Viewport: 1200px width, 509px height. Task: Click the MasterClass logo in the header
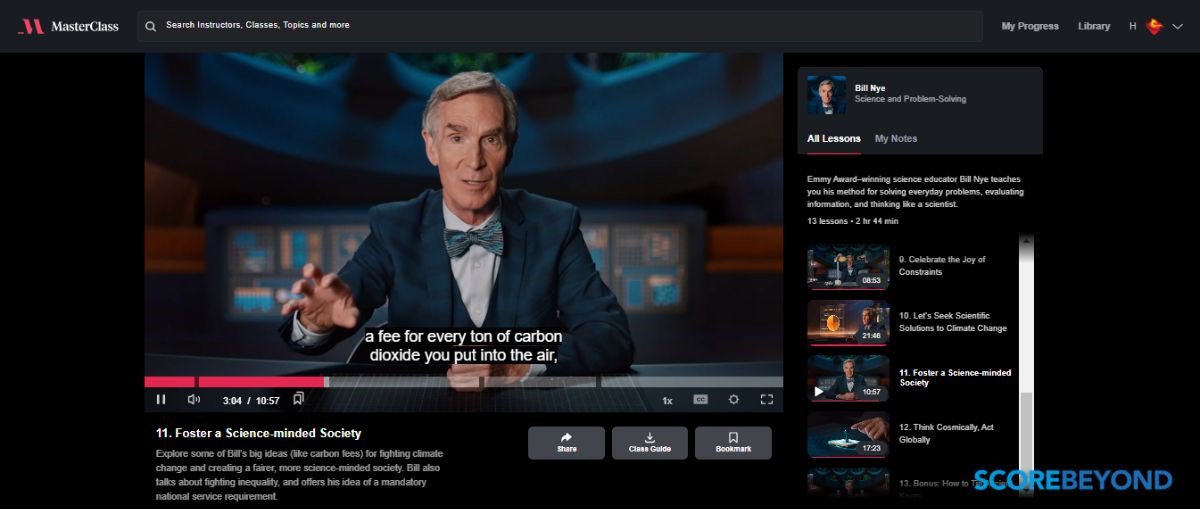pos(68,26)
